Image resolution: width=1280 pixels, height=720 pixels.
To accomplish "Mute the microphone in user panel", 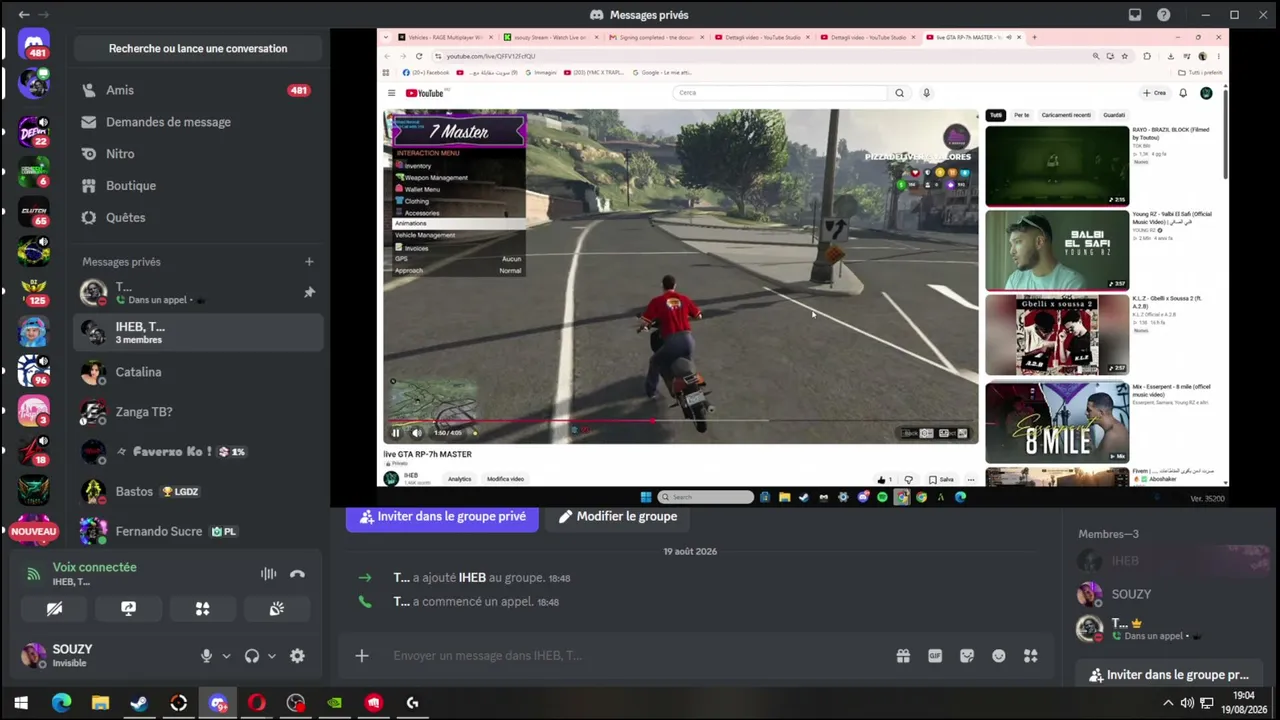I will 206,656.
